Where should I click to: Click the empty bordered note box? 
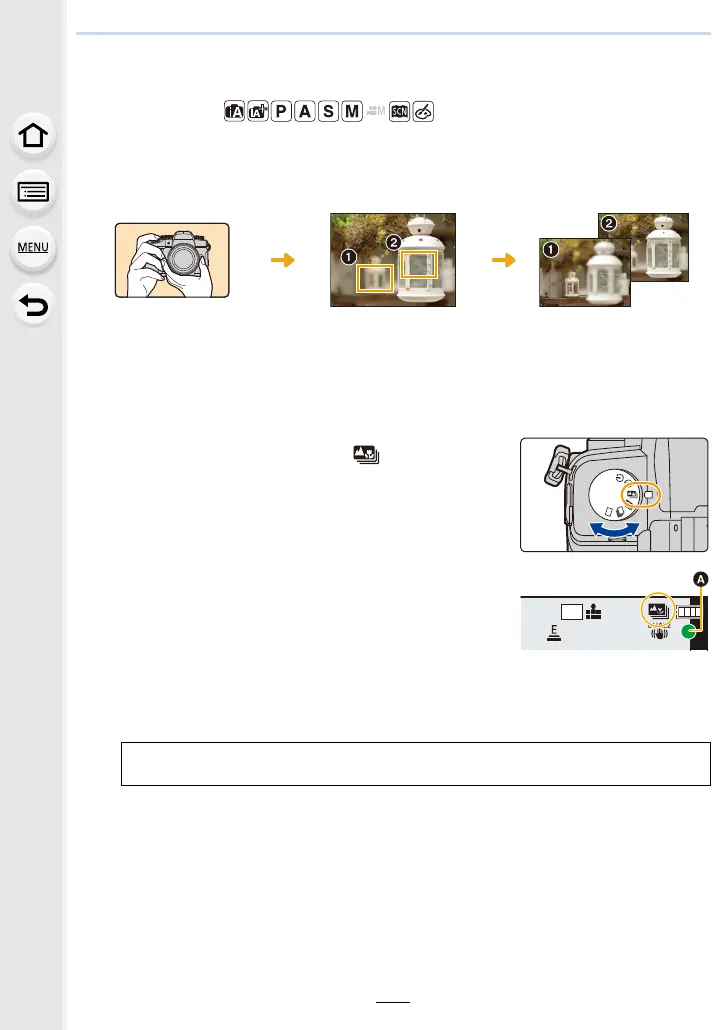coord(416,764)
